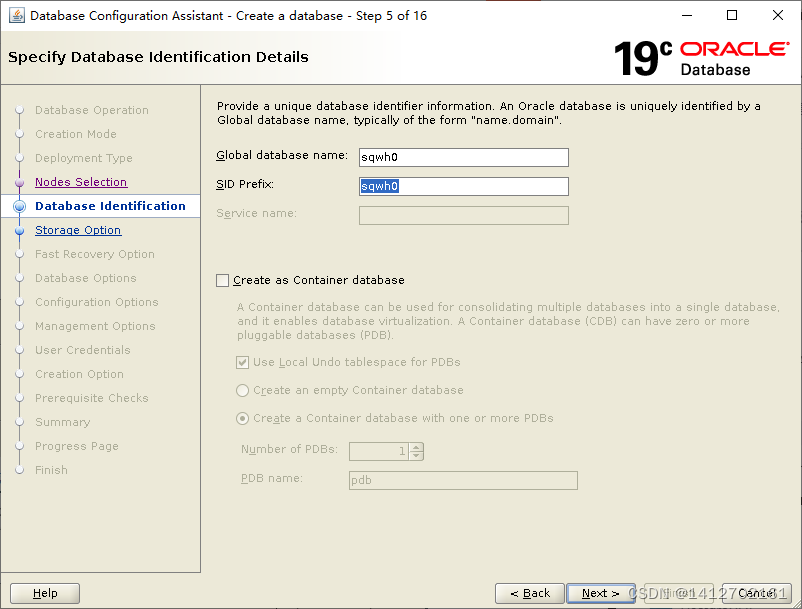Click the Number of PDBs spinner field
The height and width of the screenshot is (609, 802).
pyautogui.click(x=379, y=451)
